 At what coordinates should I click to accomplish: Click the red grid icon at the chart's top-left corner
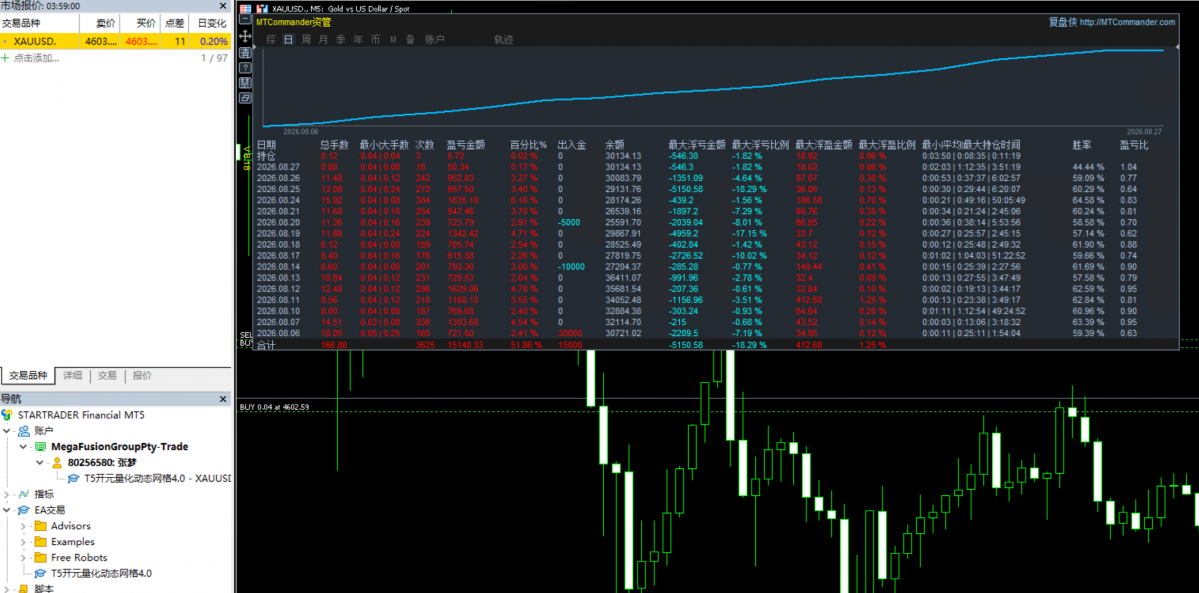(x=245, y=9)
